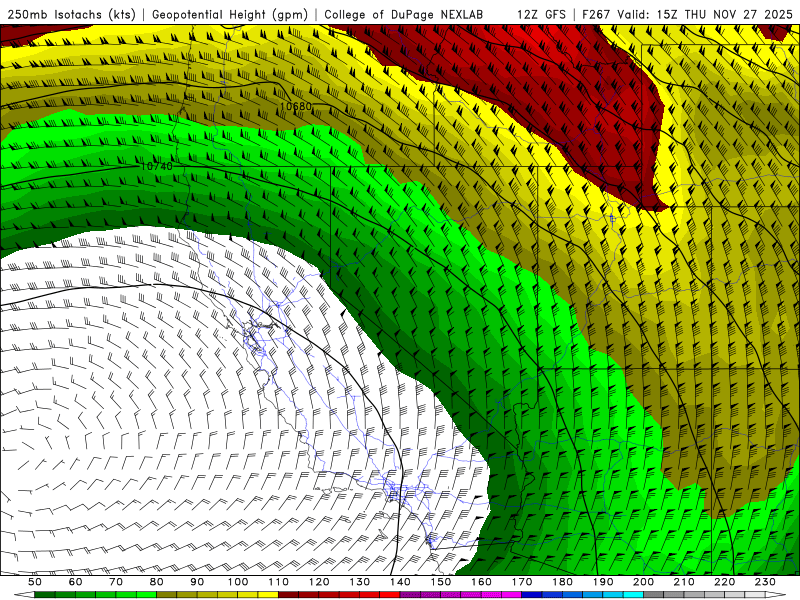Click the 130 value on the color scale
This screenshot has width=800, height=600.
click(x=360, y=582)
